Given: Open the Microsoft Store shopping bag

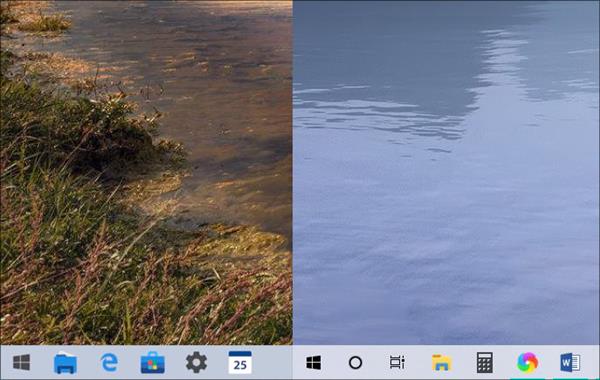Looking at the screenshot, I should coord(153,362).
